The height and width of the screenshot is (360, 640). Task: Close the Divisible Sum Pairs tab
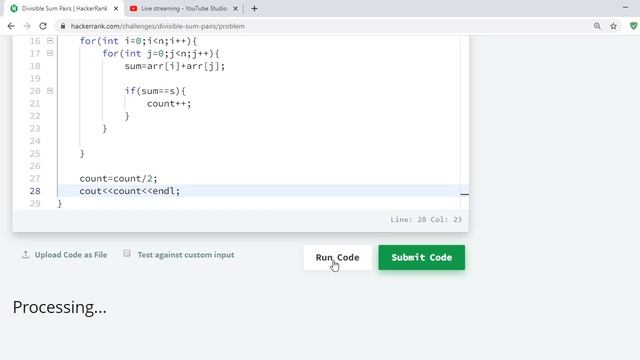tap(116, 9)
